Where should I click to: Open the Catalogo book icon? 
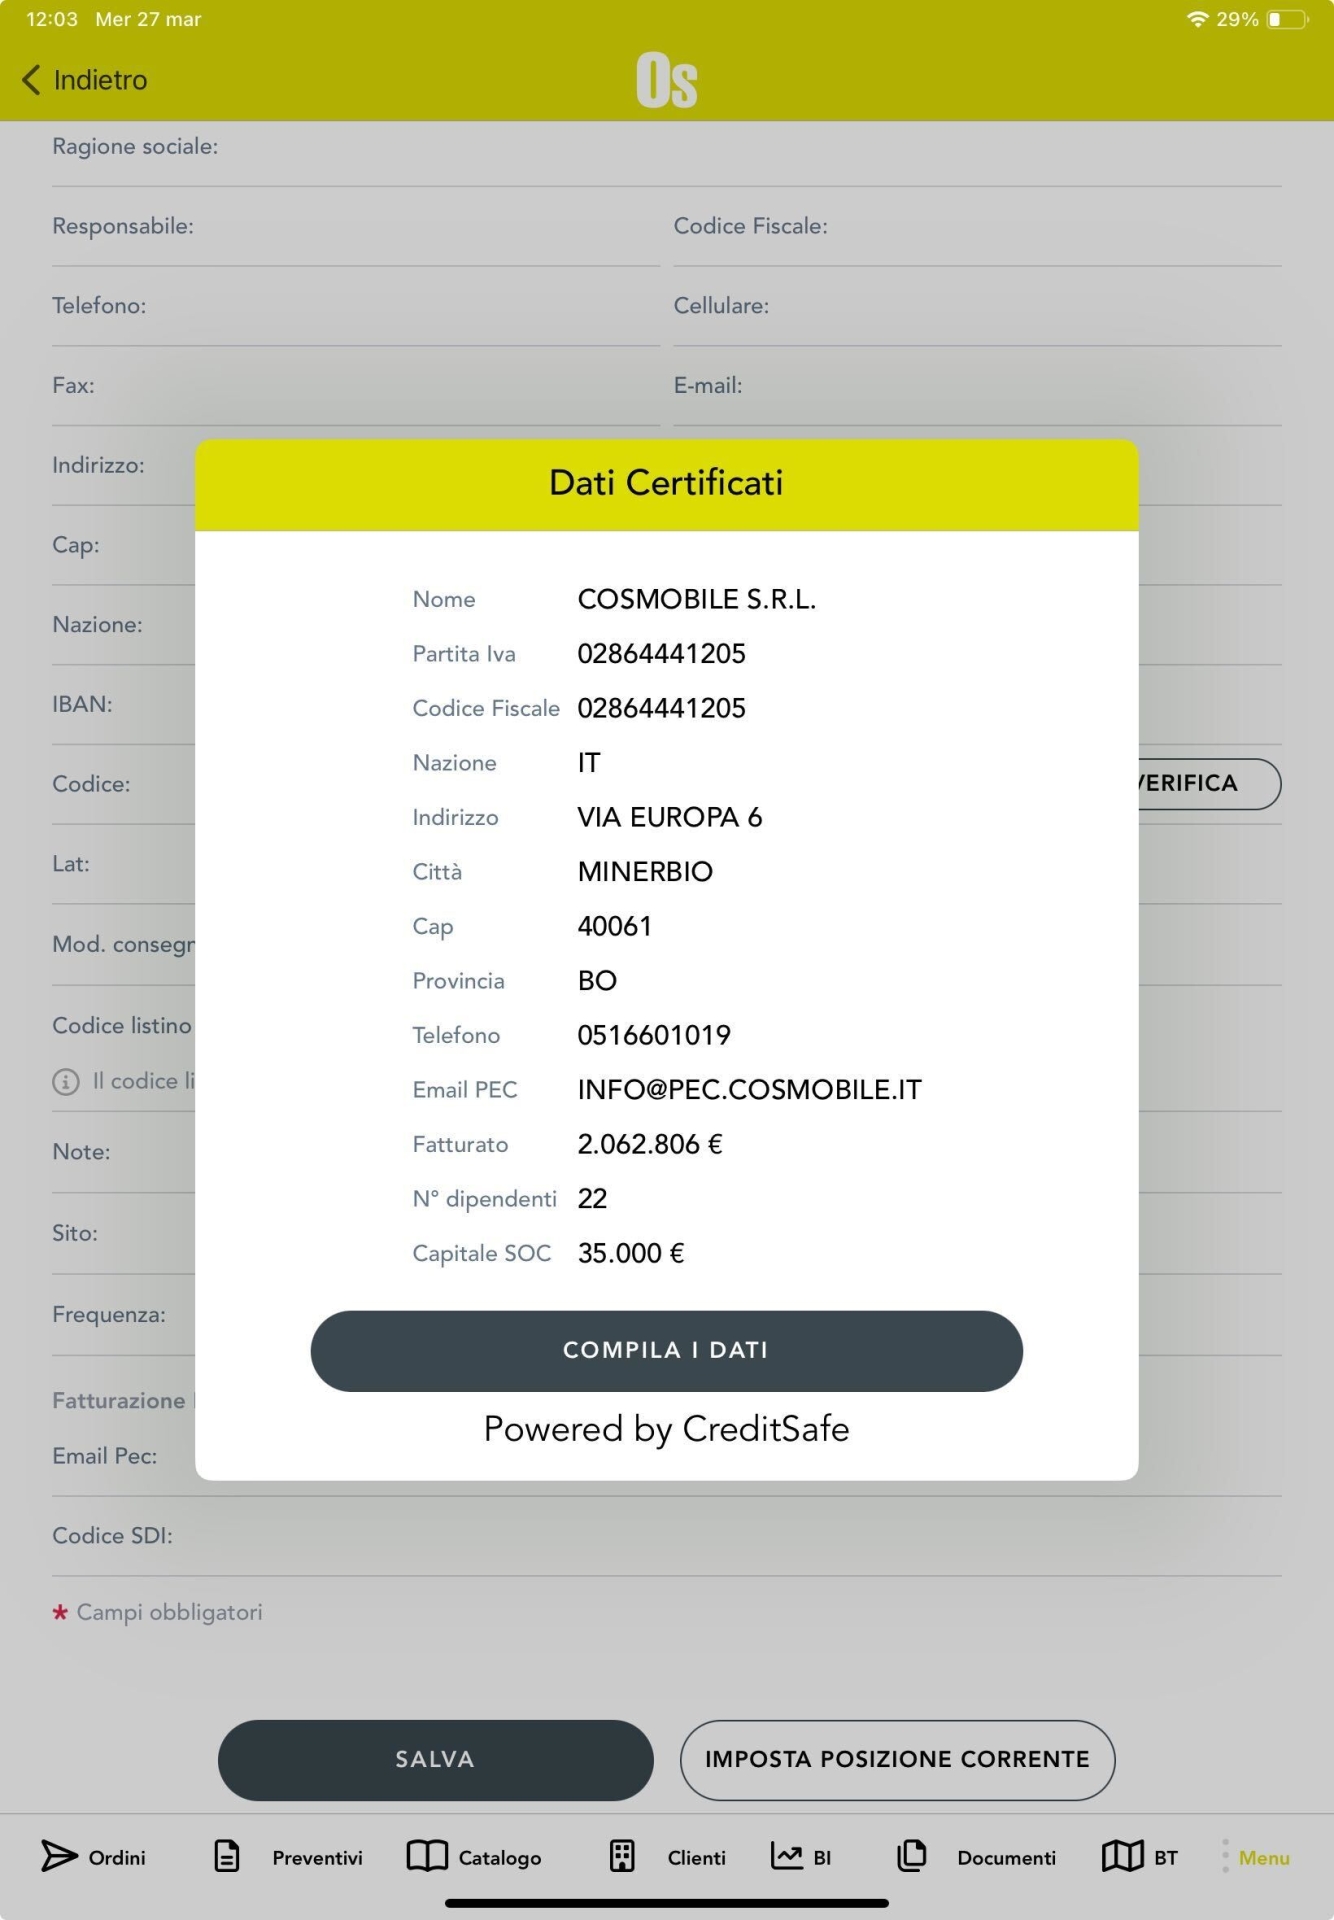tap(427, 1856)
